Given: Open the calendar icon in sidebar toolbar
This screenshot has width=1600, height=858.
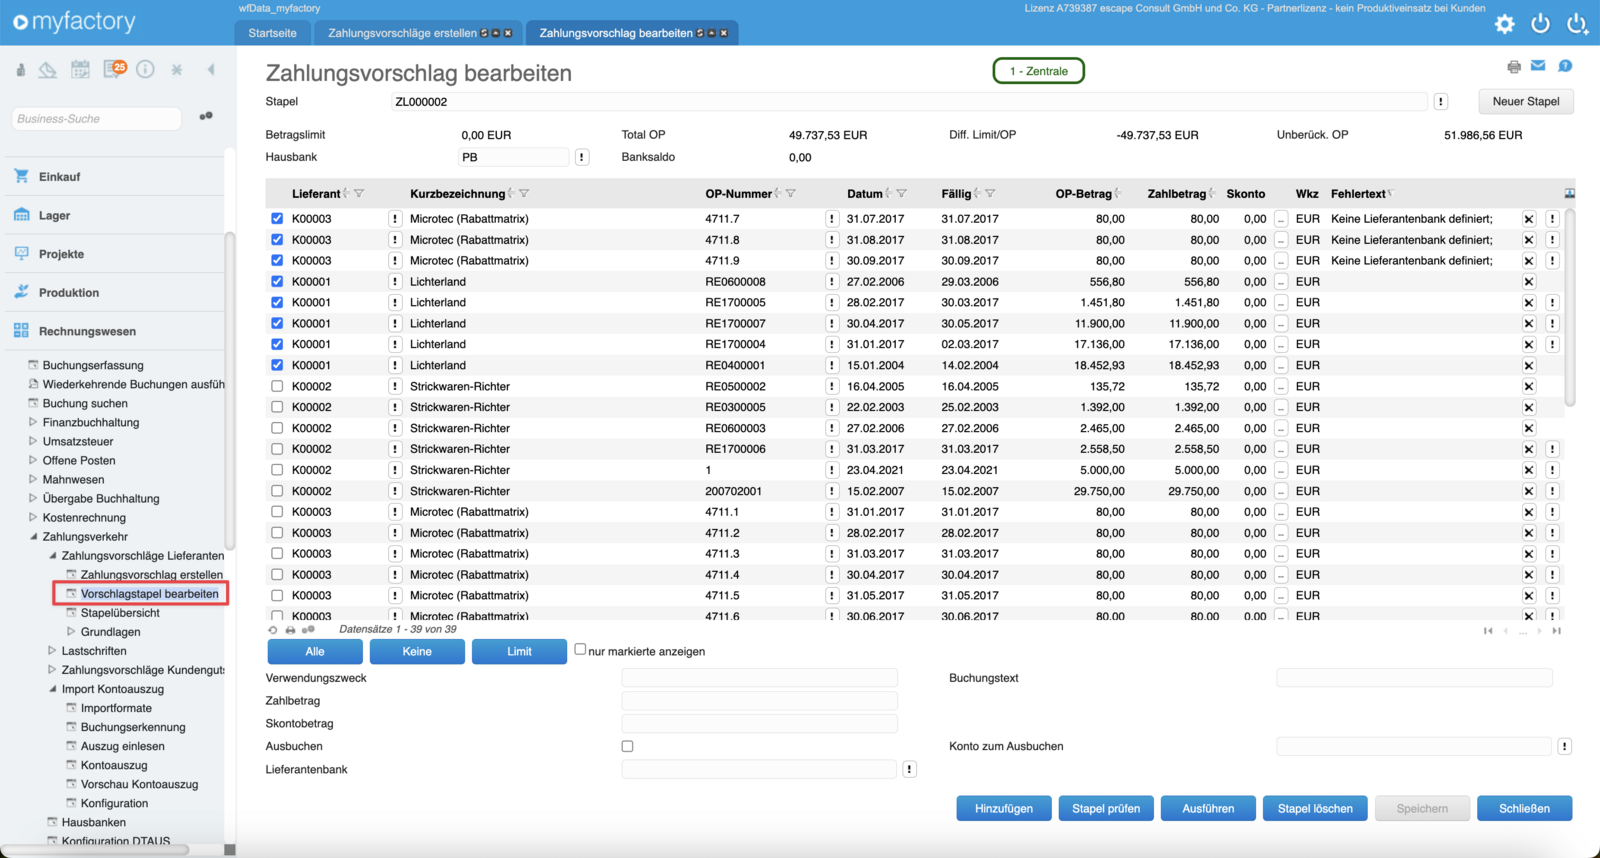Looking at the screenshot, I should [x=80, y=69].
